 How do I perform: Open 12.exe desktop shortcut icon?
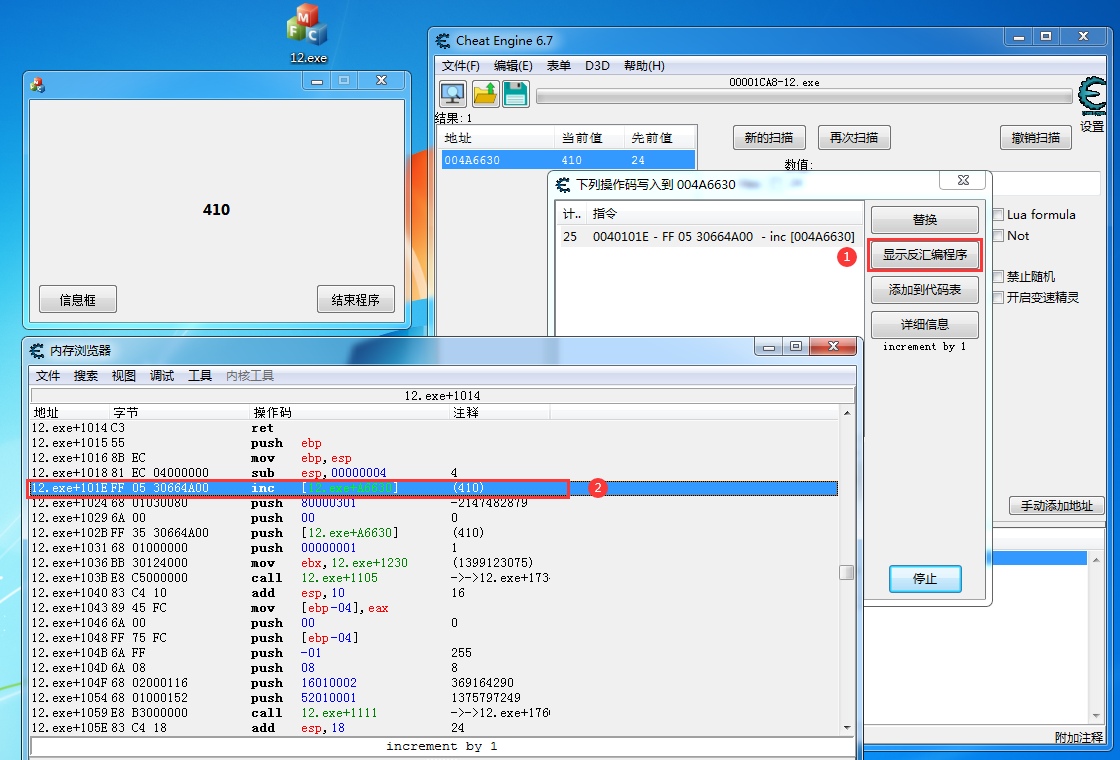(x=308, y=34)
